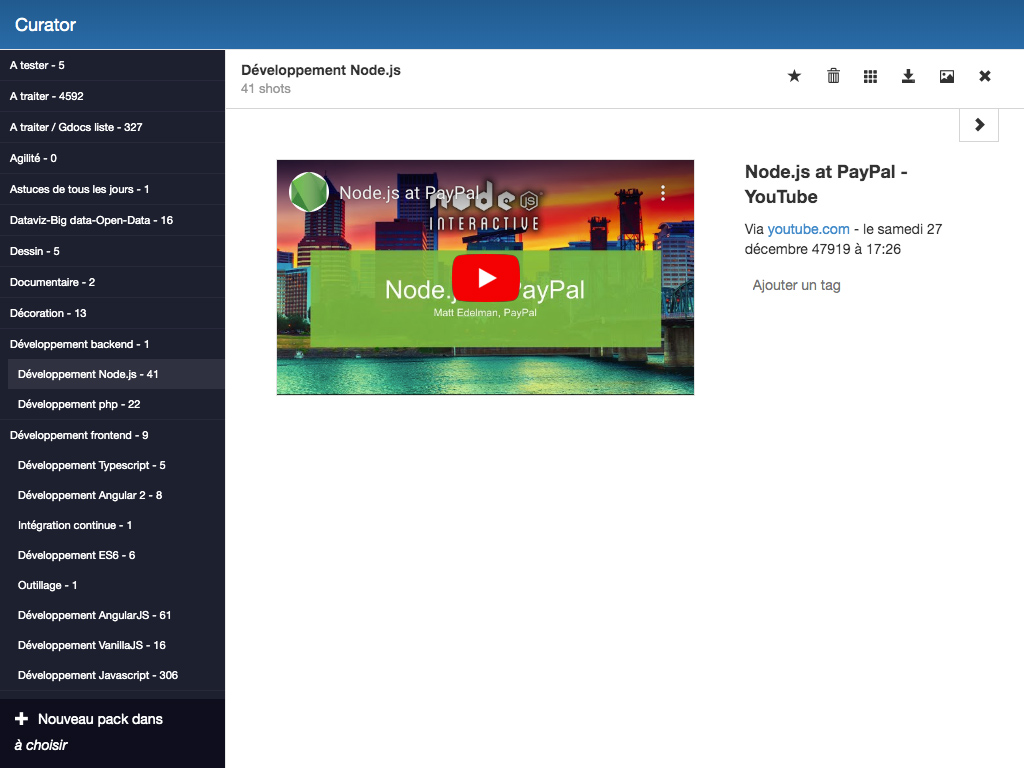Click the image picture icon
This screenshot has width=1024, height=768.
coord(946,76)
